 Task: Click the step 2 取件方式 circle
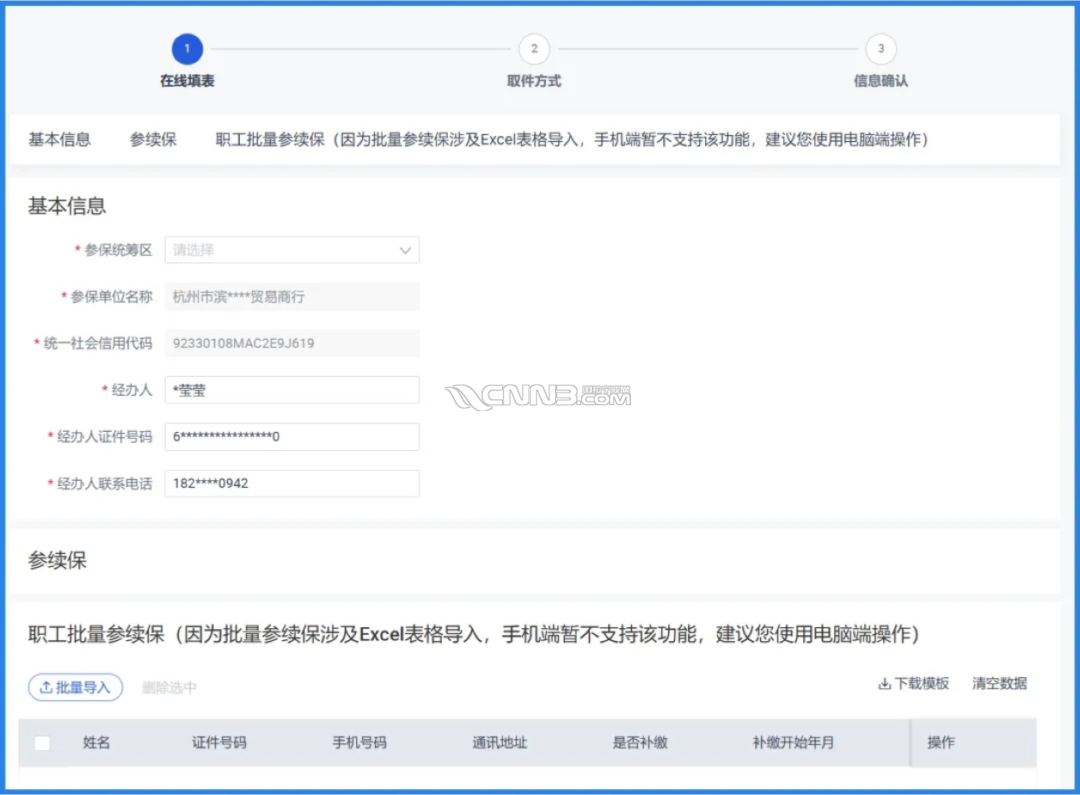(534, 48)
